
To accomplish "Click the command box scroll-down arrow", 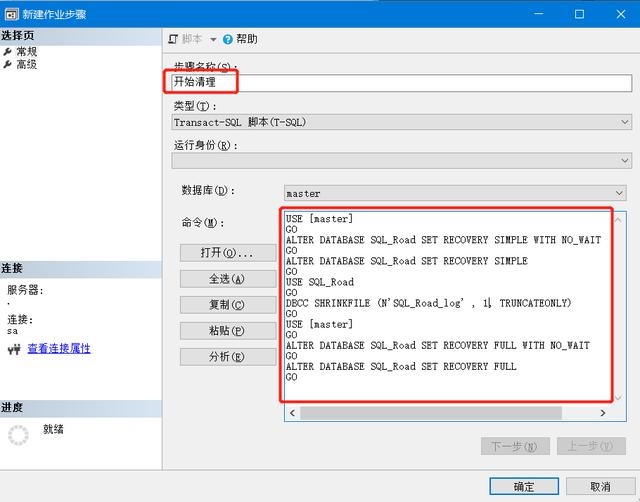I will [x=618, y=398].
